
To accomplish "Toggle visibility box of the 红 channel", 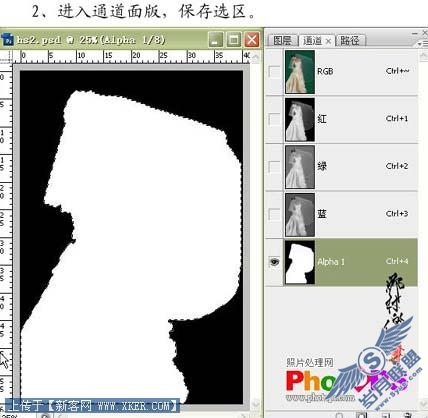I will [274, 119].
